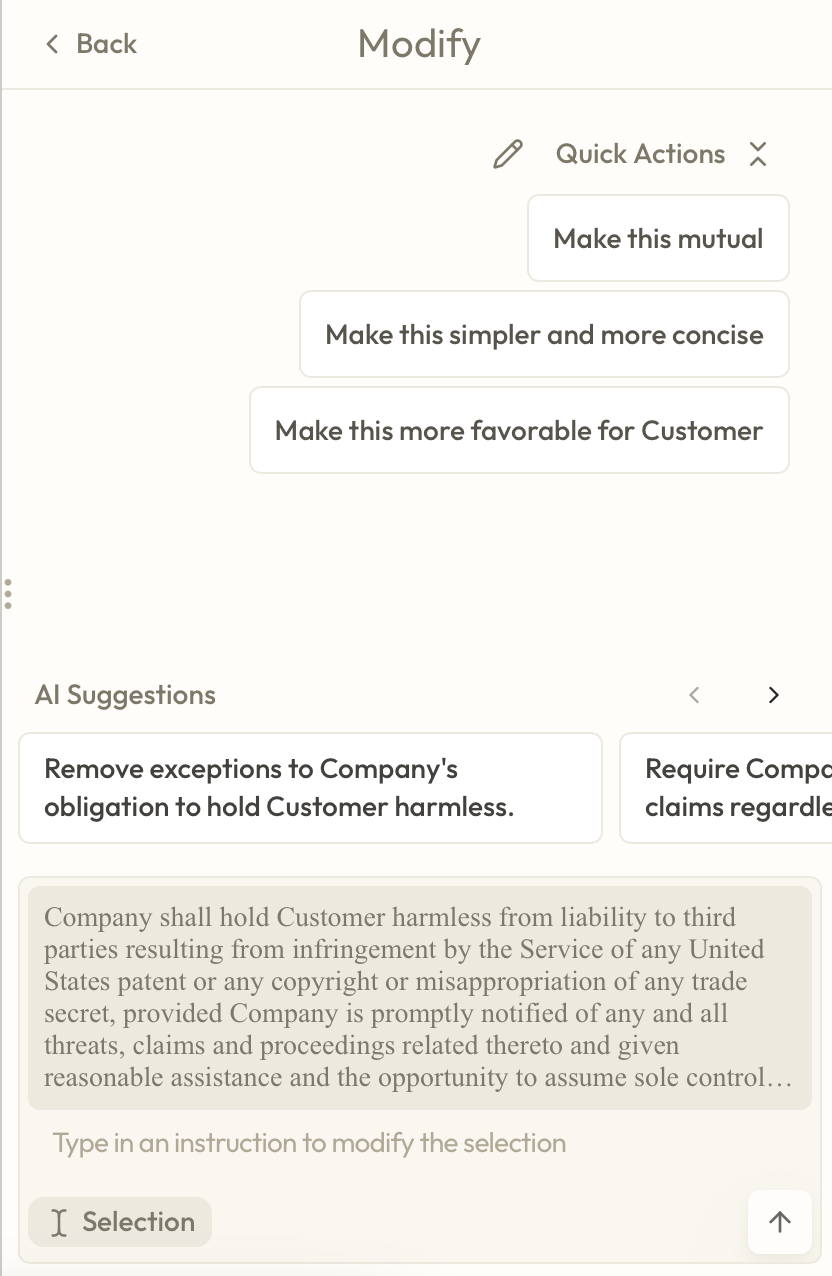Click the Modify panel title
The image size is (832, 1276).
(419, 44)
